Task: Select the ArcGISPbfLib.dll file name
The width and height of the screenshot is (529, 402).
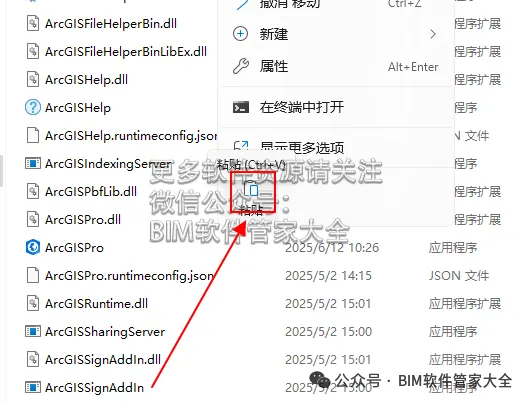Action: coord(91,192)
